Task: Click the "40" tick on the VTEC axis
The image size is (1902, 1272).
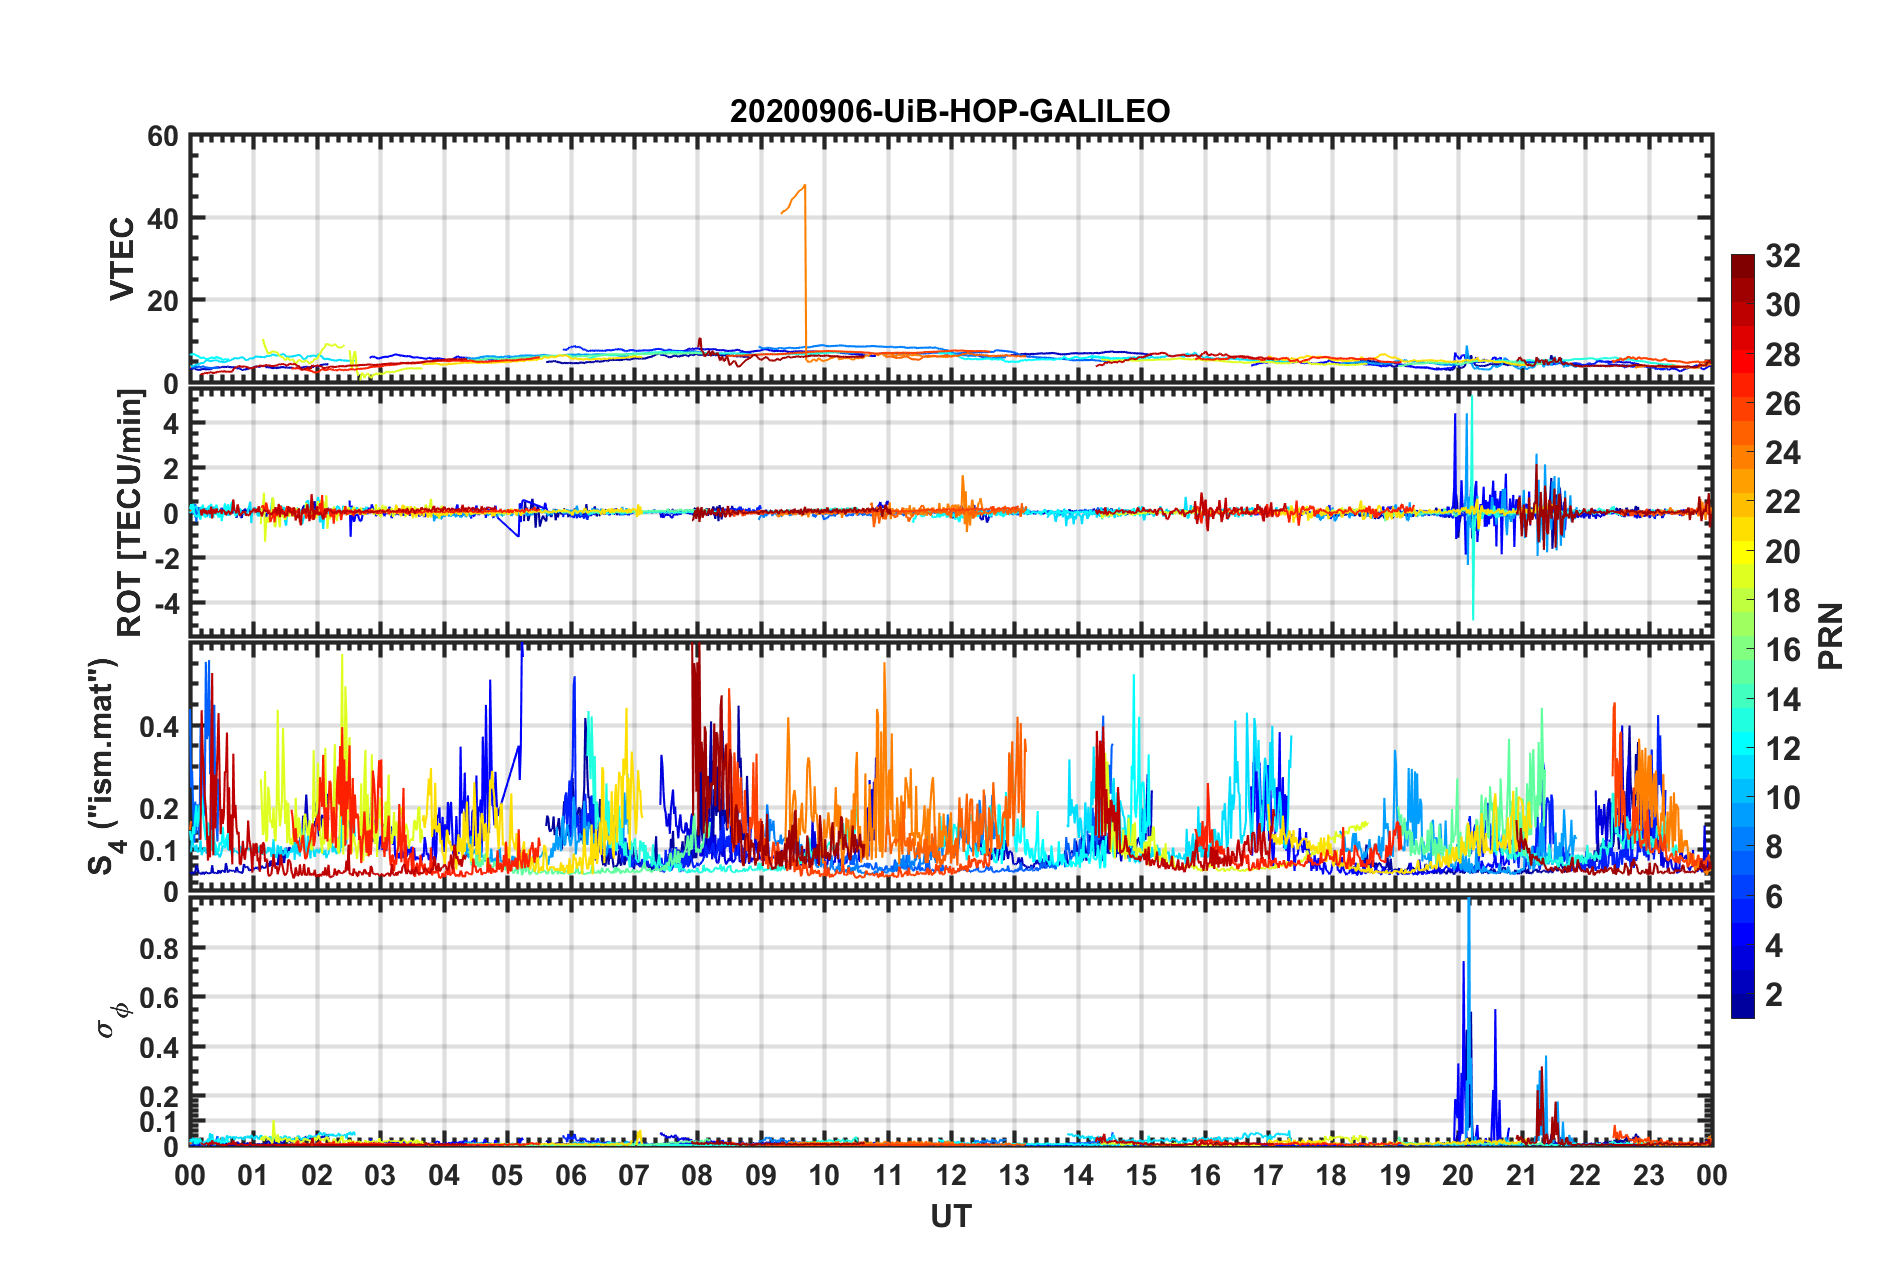Action: [x=163, y=218]
